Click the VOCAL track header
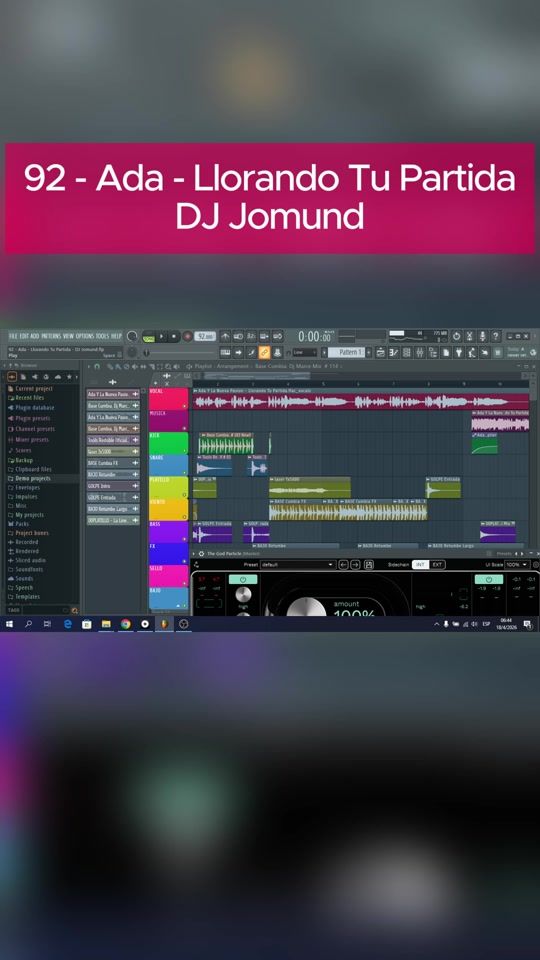This screenshot has width=540, height=960. [x=168, y=399]
